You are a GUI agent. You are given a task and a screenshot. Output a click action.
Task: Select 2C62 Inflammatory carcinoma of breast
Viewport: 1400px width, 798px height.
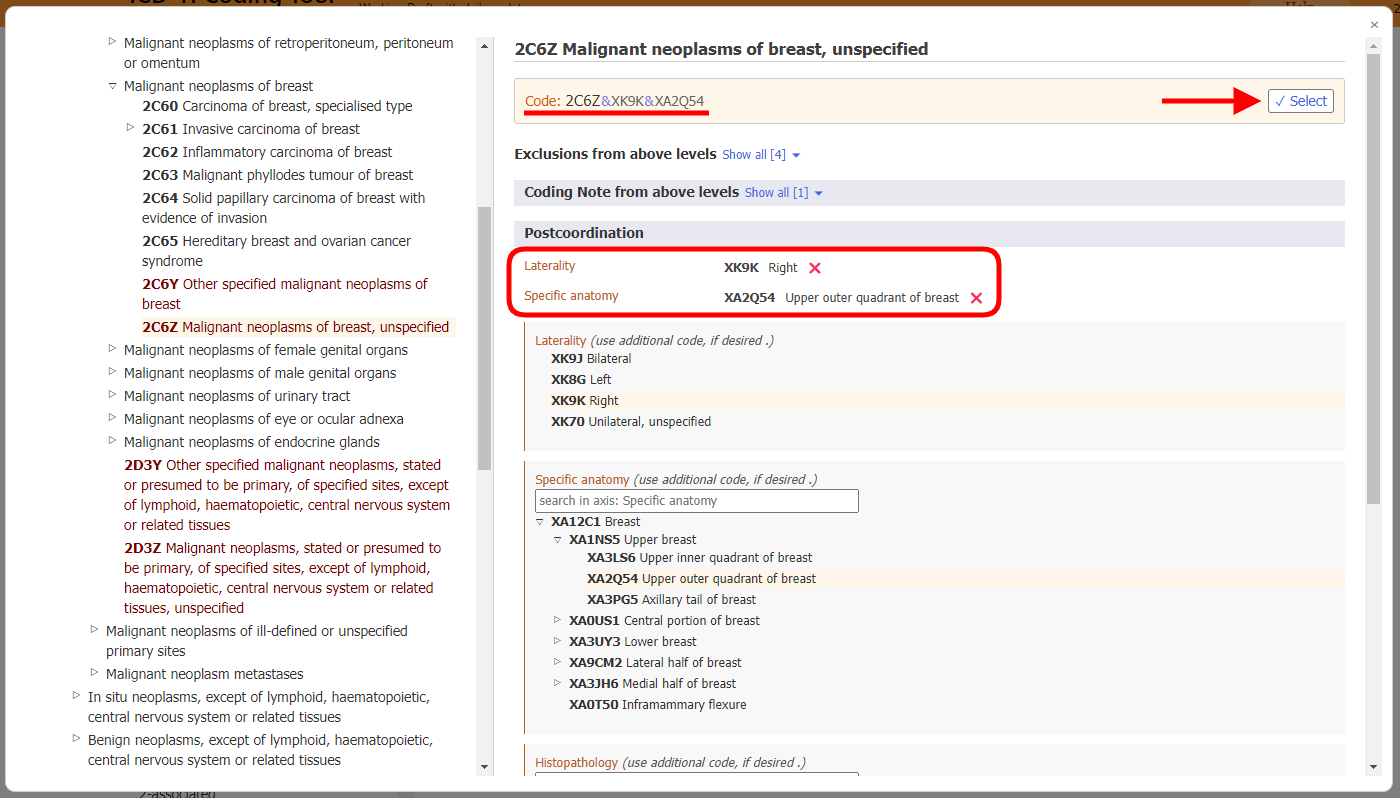(265, 151)
